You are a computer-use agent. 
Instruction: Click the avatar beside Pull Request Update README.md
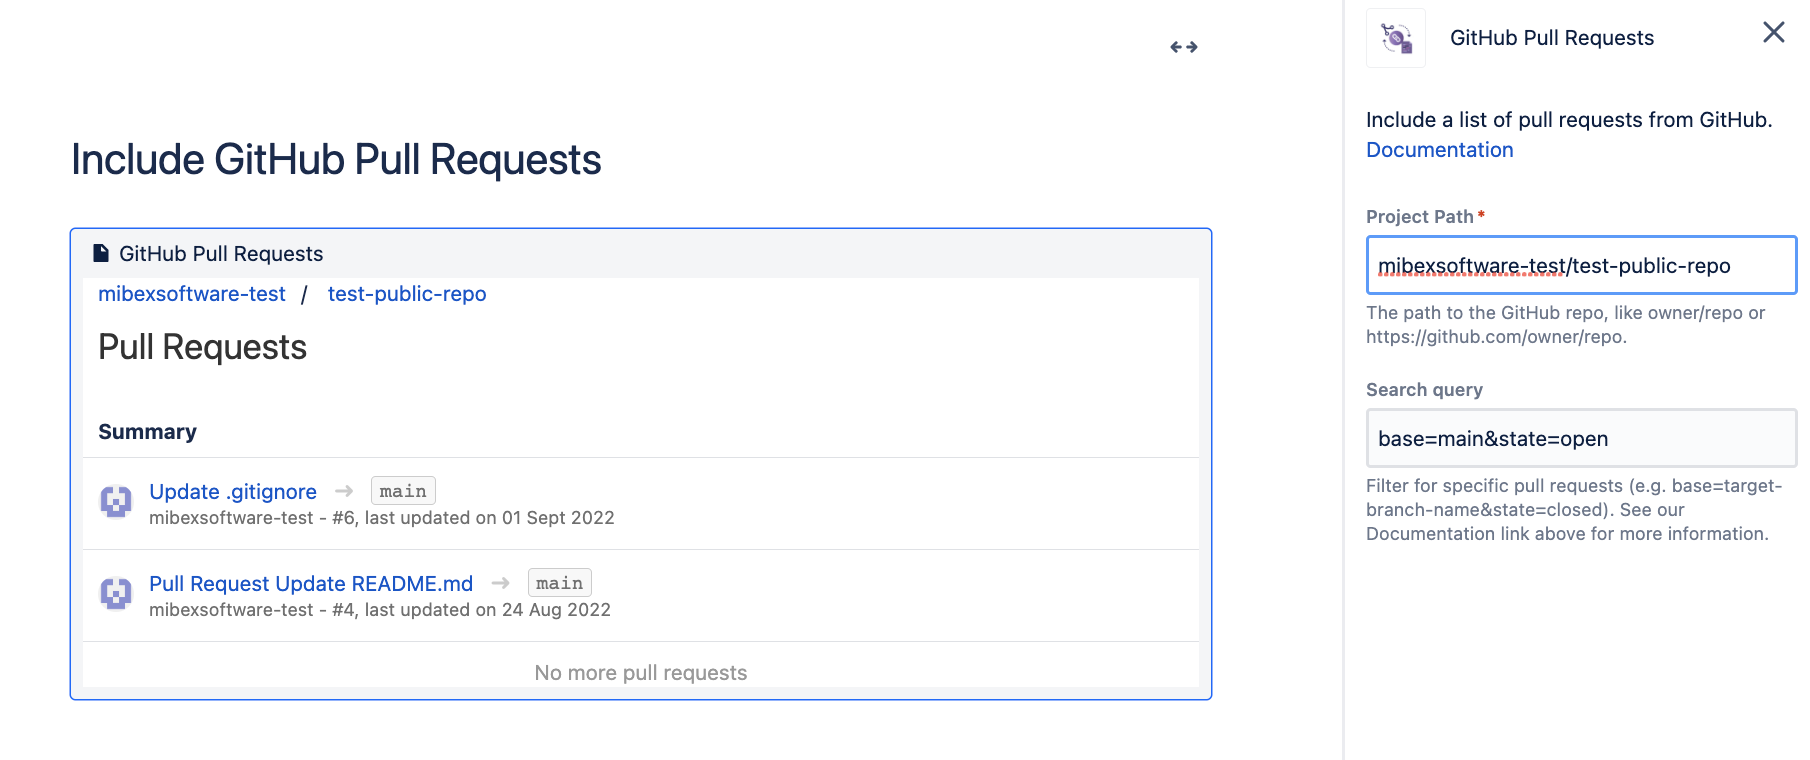click(116, 593)
